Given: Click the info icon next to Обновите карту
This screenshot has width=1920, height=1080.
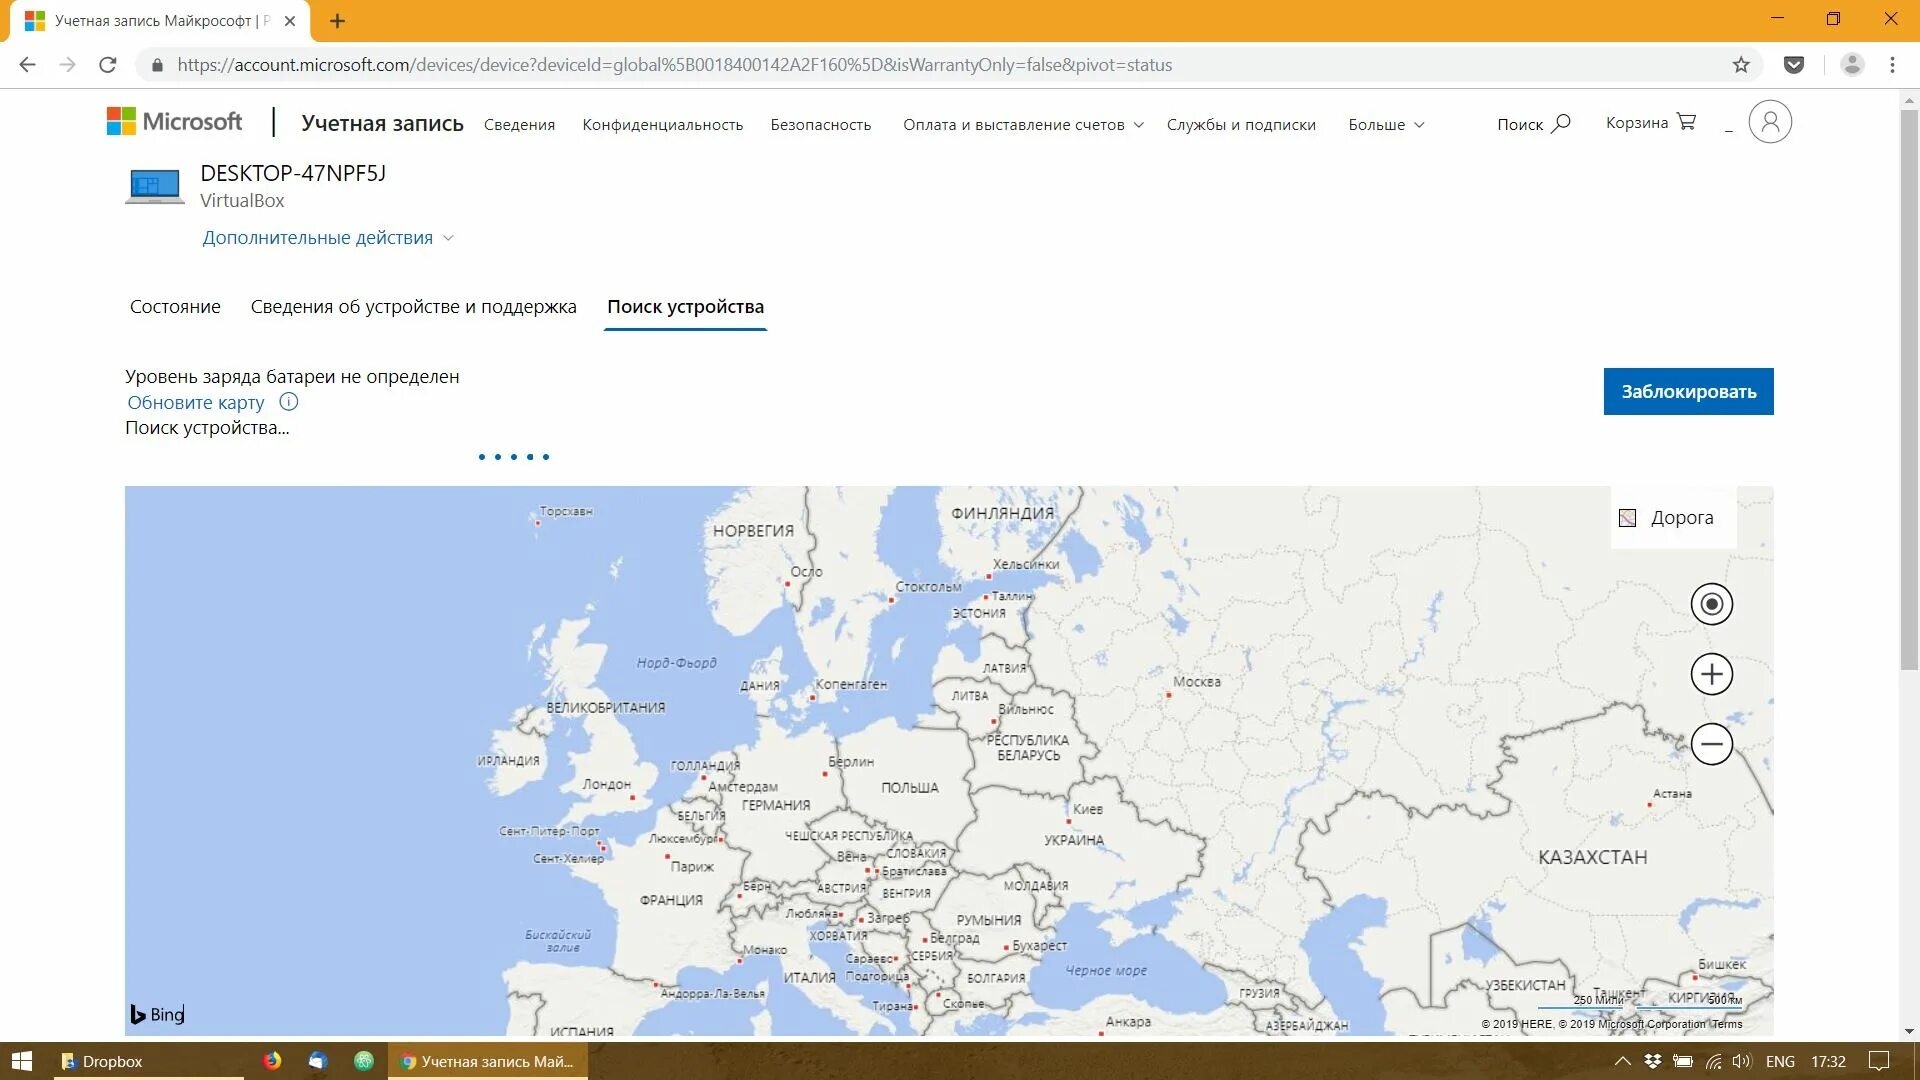Looking at the screenshot, I should point(289,402).
